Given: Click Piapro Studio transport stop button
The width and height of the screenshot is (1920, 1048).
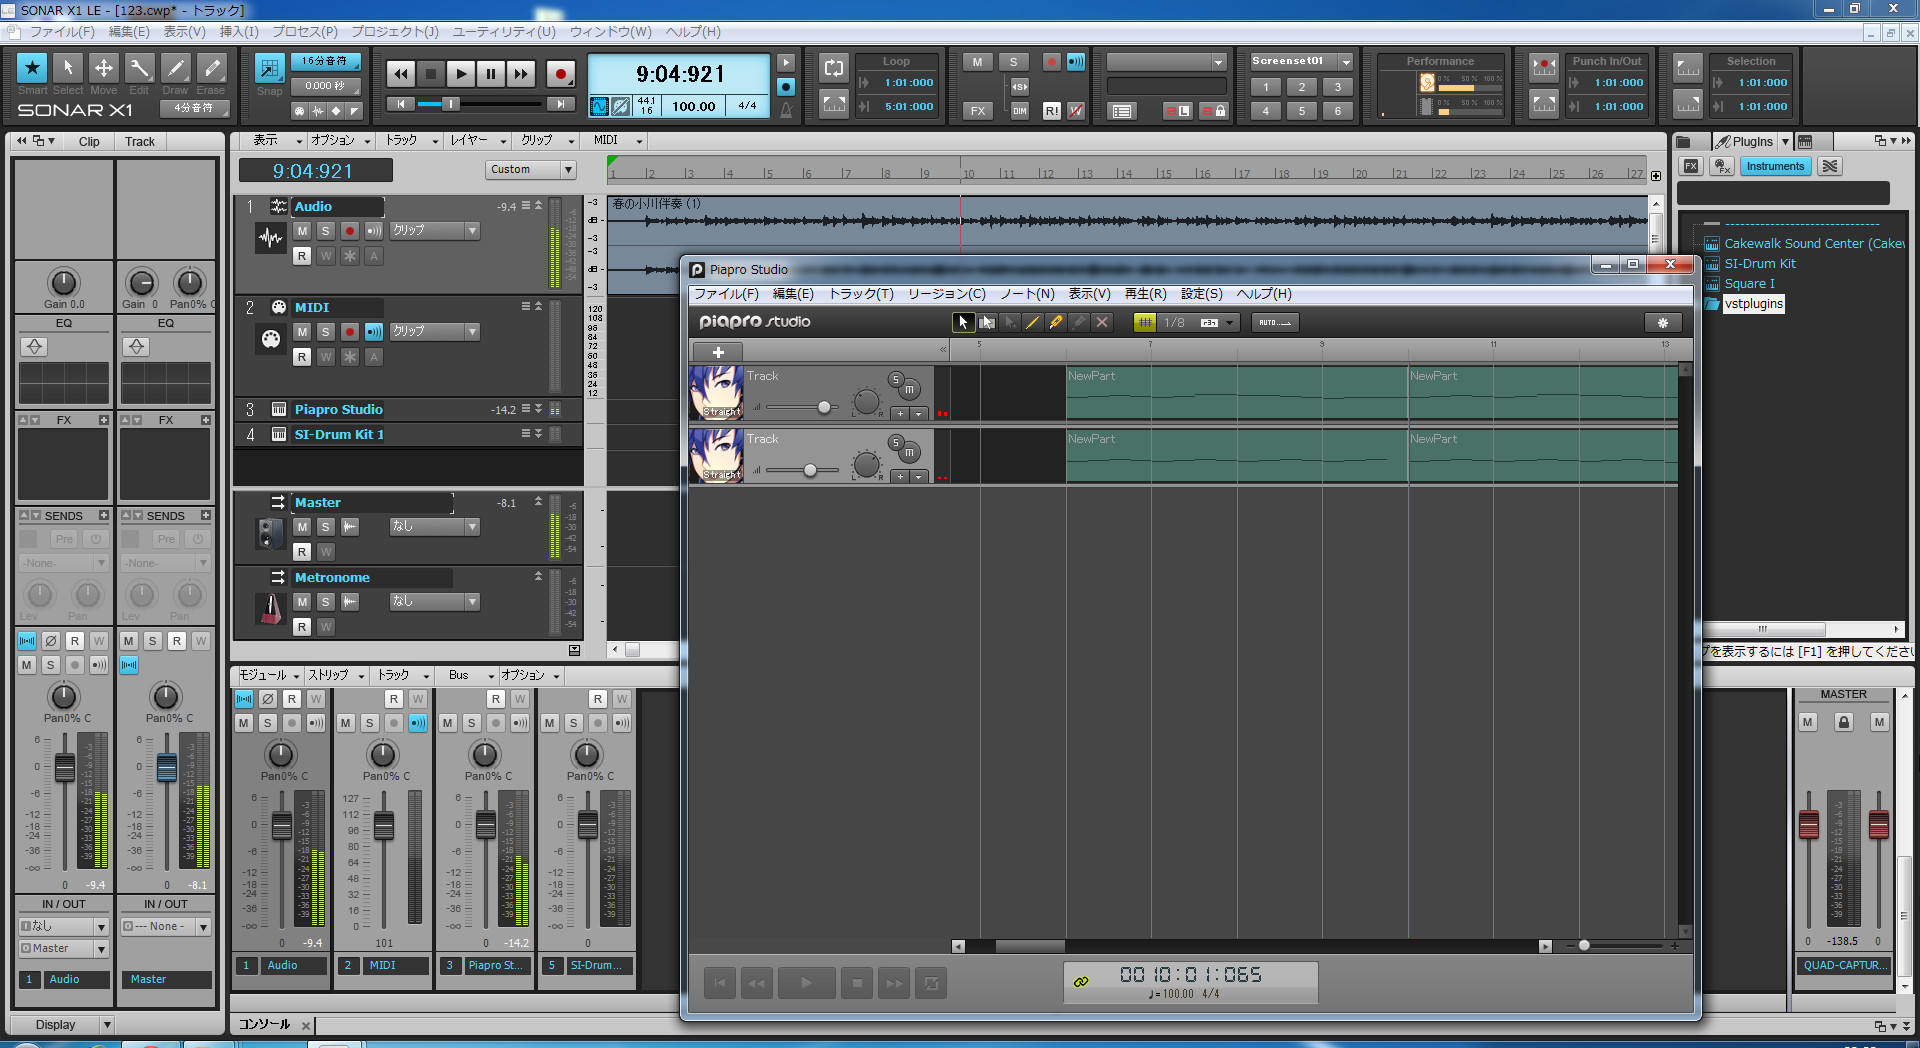Looking at the screenshot, I should 857,983.
